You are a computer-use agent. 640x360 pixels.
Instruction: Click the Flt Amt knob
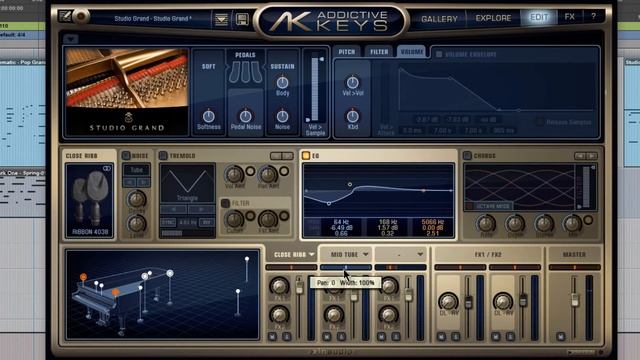[x=268, y=219]
